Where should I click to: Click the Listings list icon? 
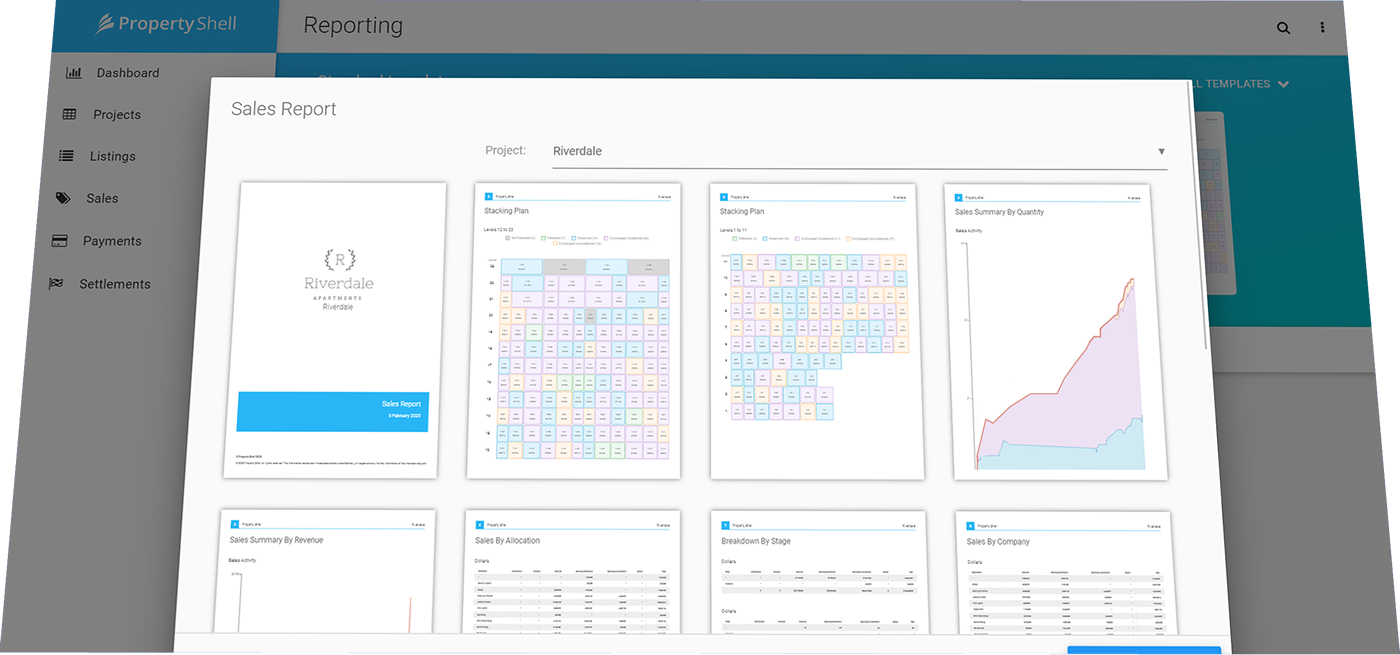tap(66, 156)
